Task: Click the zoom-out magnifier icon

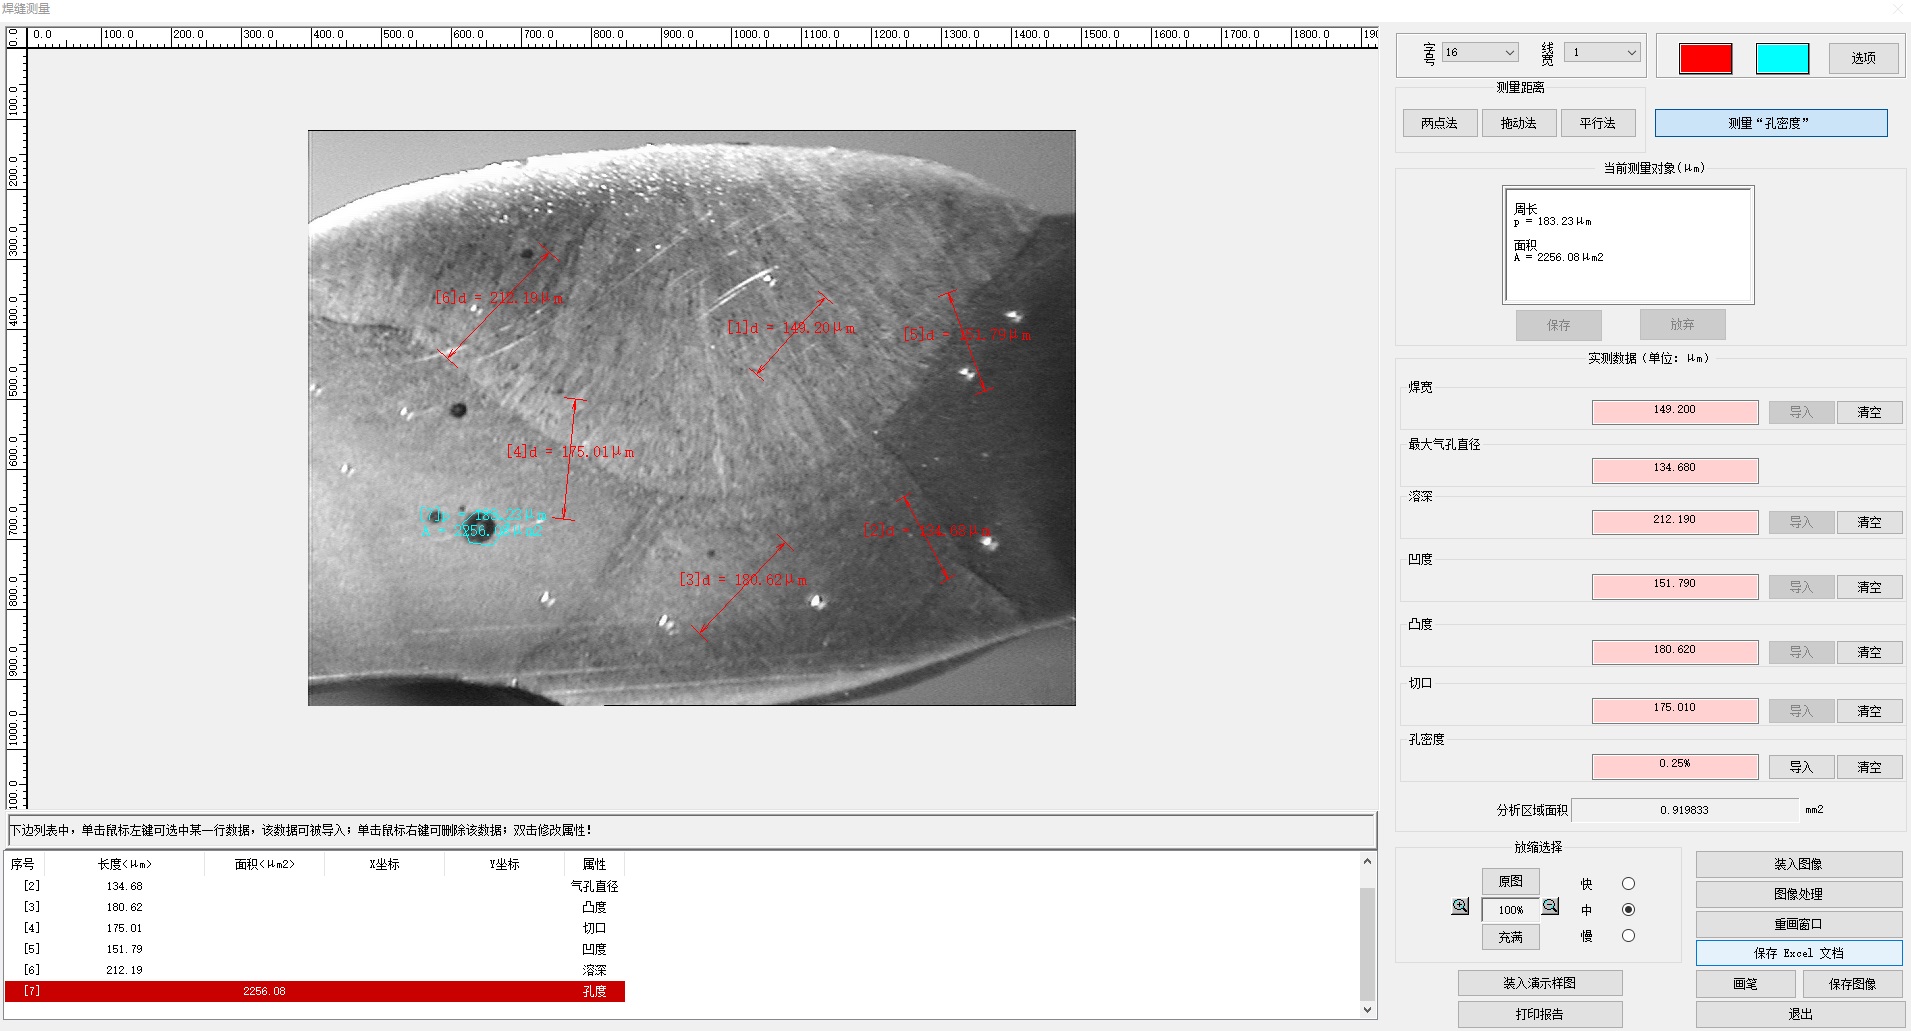Action: pyautogui.click(x=1551, y=906)
